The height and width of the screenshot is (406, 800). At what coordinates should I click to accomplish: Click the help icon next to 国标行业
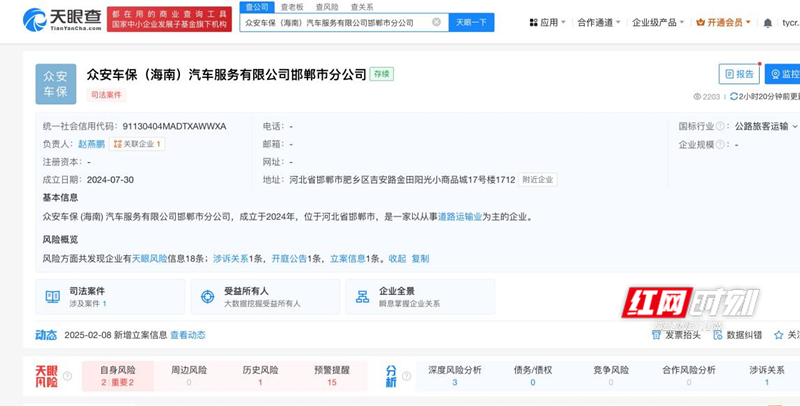pyautogui.click(x=720, y=126)
